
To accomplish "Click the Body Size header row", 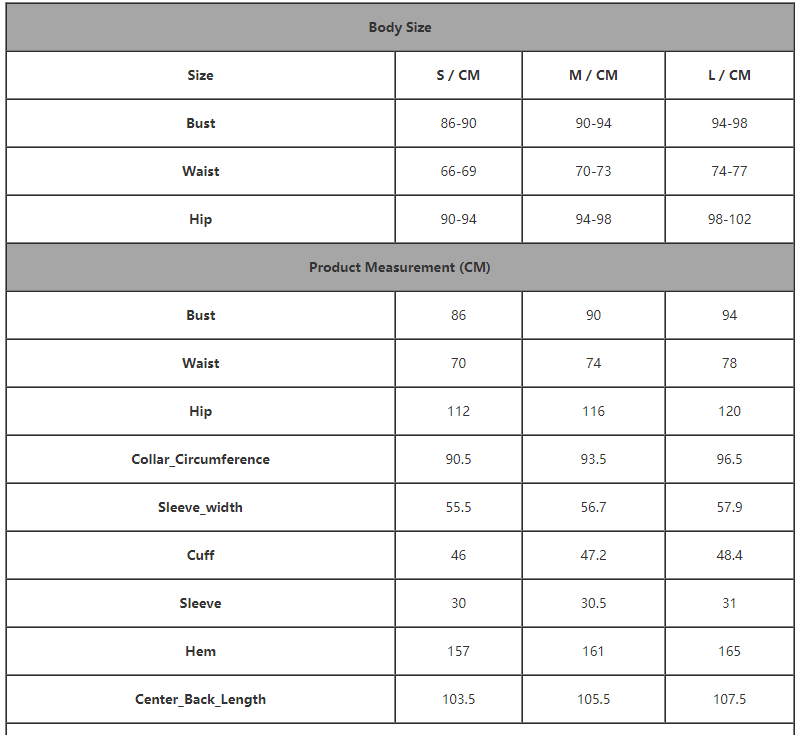I will 400,27.
